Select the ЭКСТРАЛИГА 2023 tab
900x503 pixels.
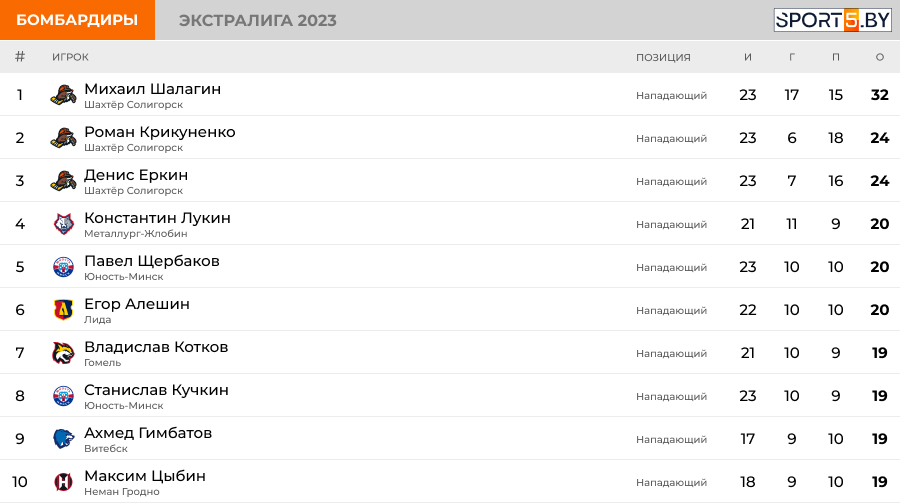click(x=258, y=20)
